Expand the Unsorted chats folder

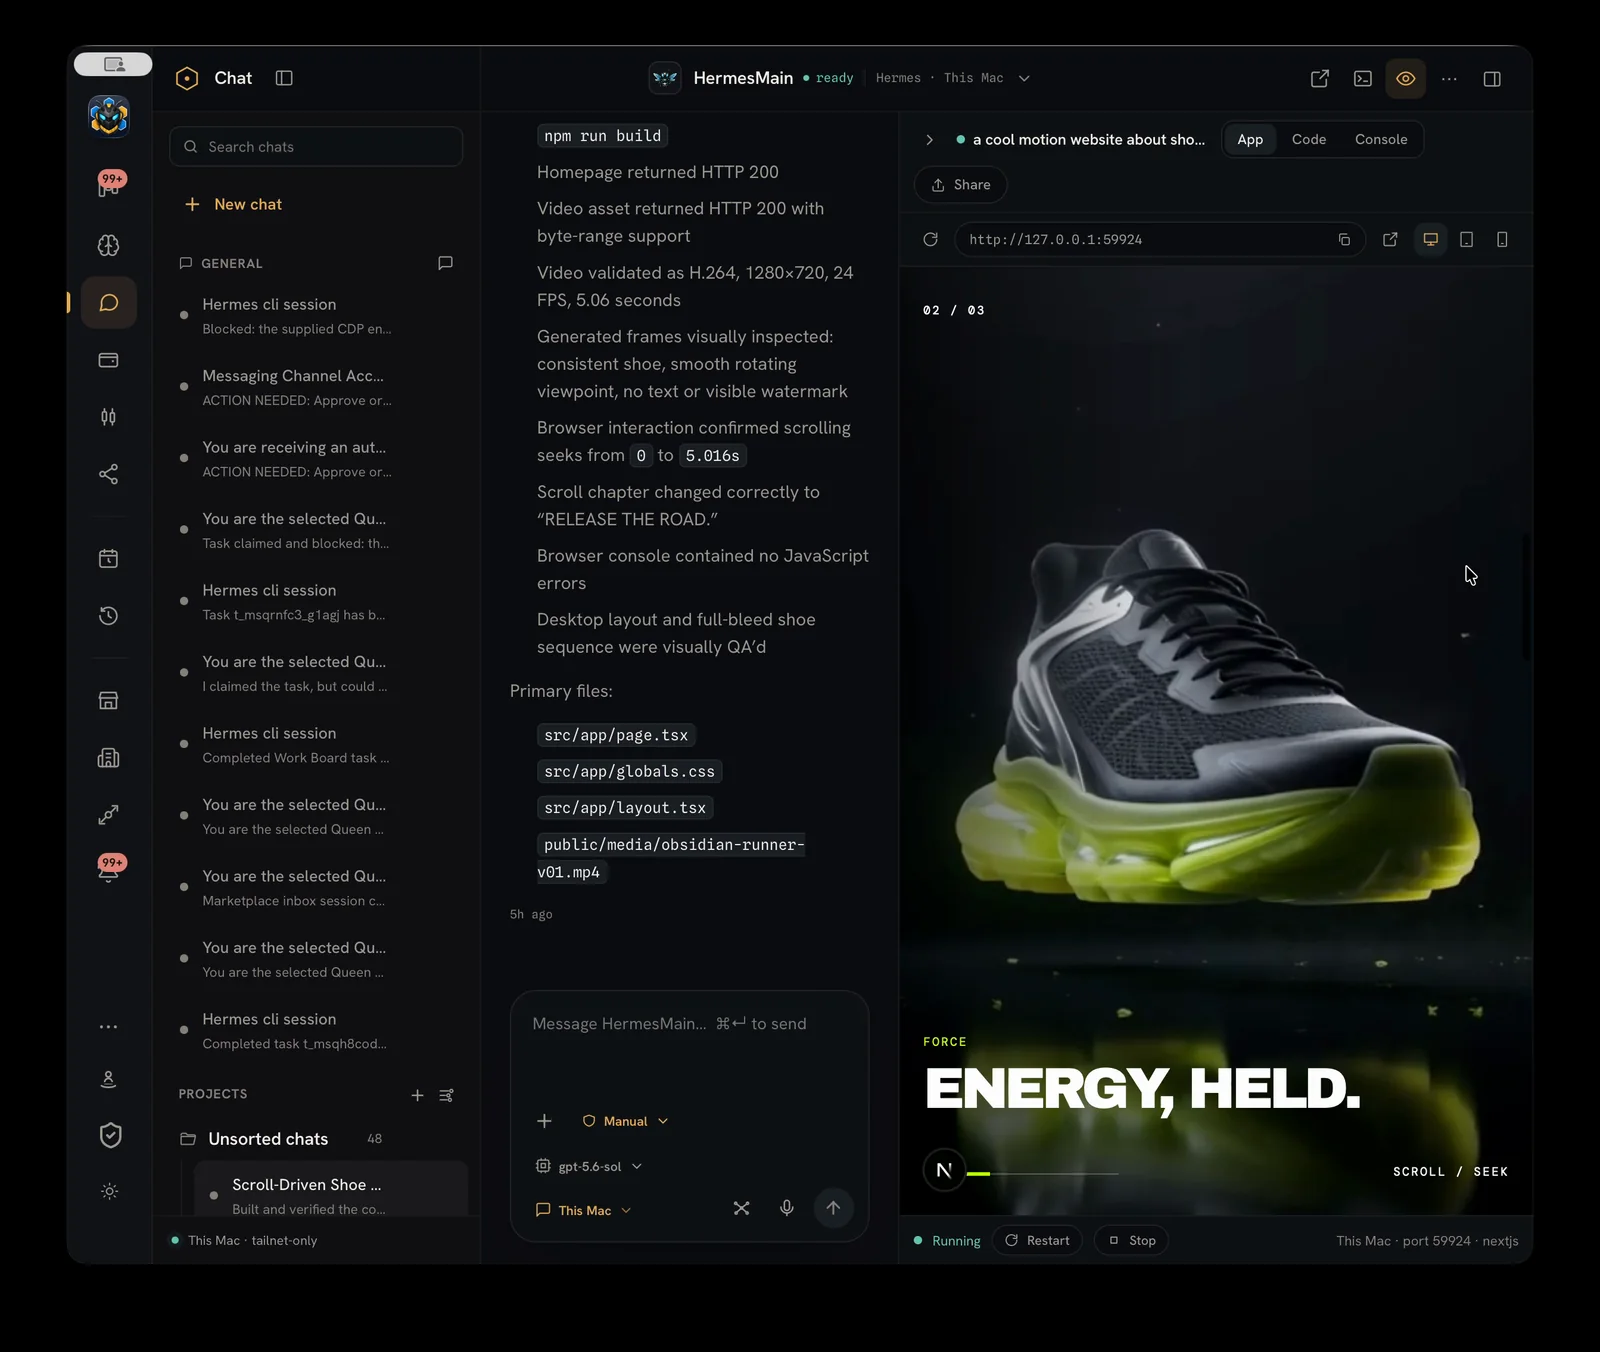pos(267,1139)
